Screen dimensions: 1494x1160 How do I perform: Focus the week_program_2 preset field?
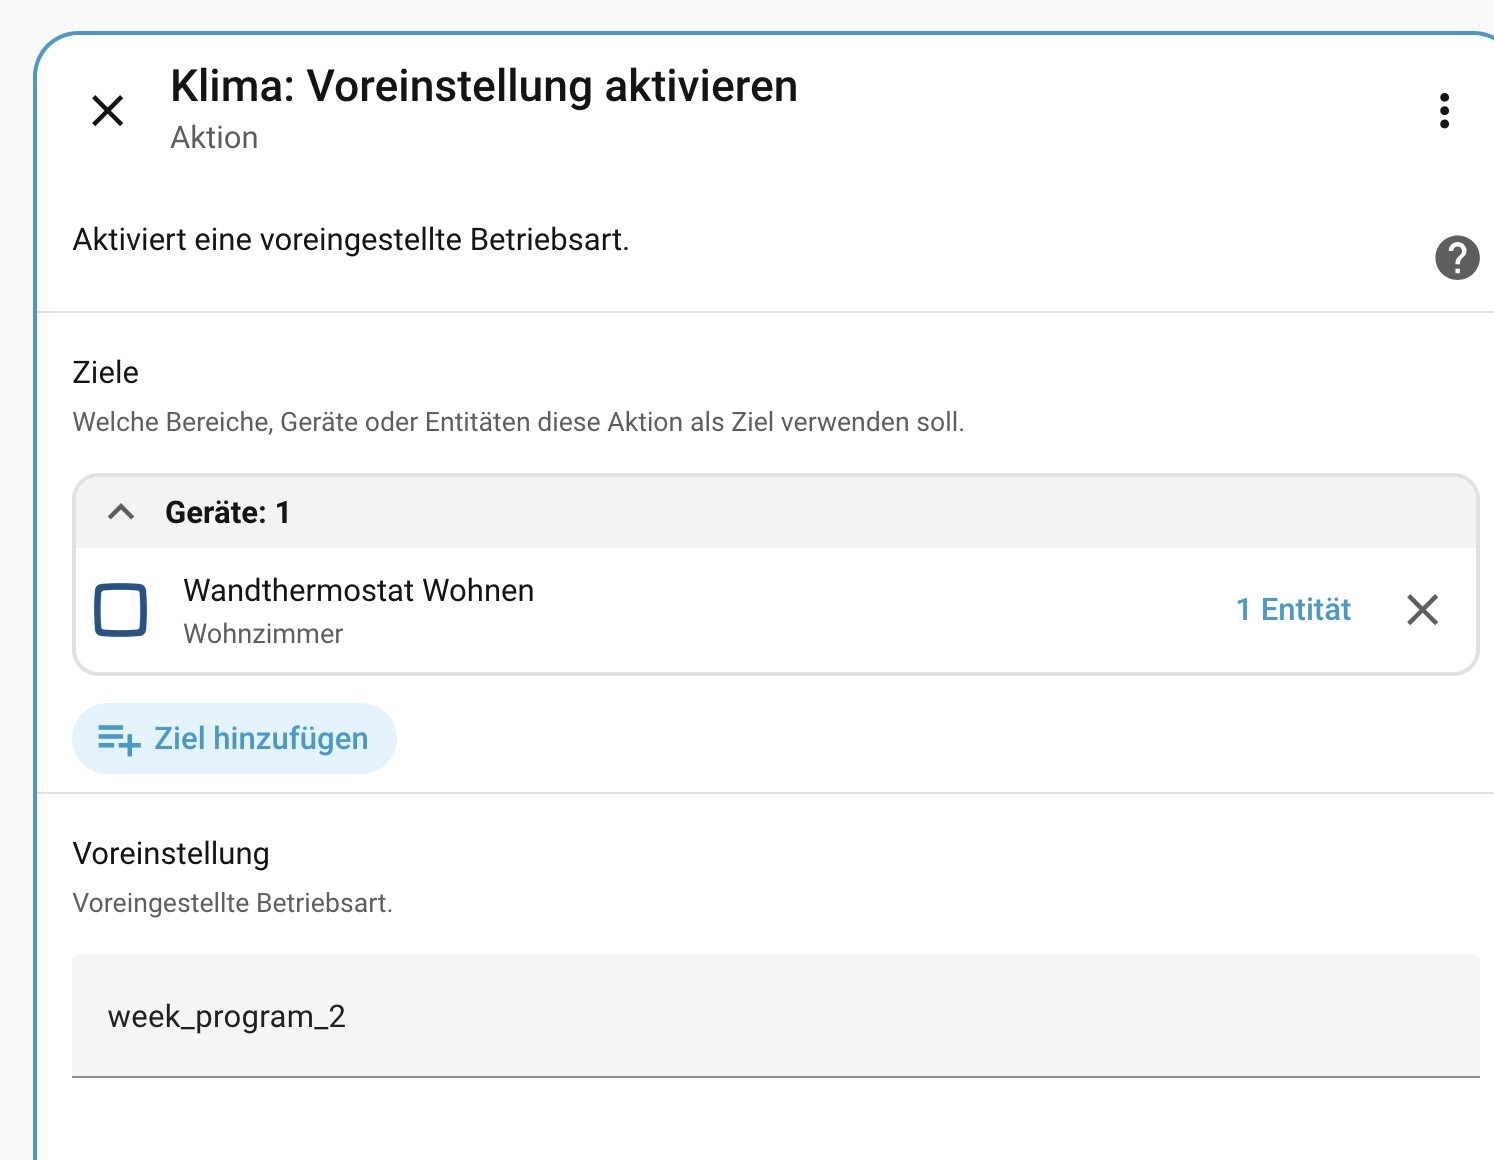coord(775,1016)
